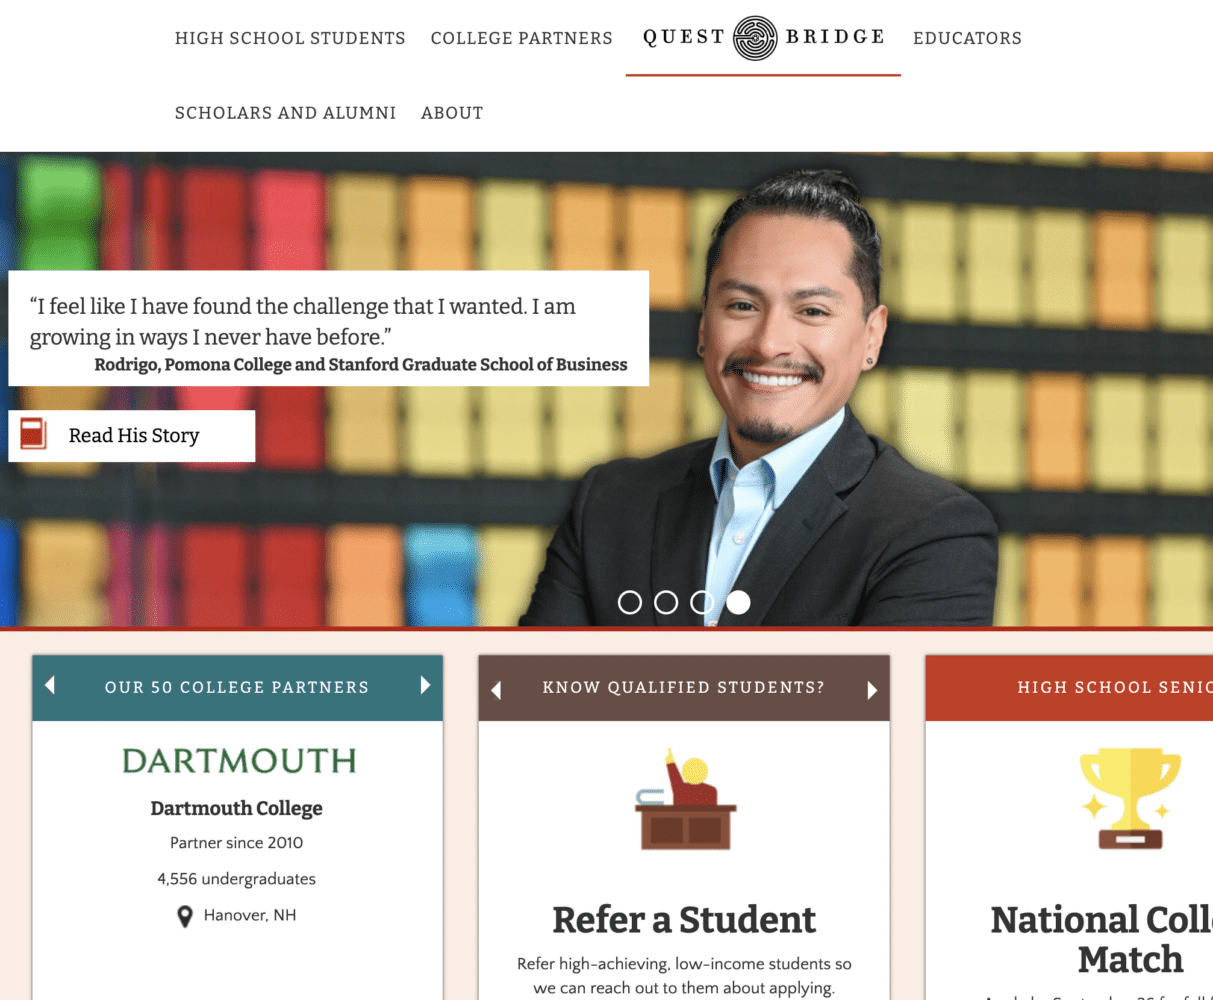This screenshot has width=1213, height=1000.
Task: Click the QuestBridge labyrinth logo
Action: click(x=755, y=38)
